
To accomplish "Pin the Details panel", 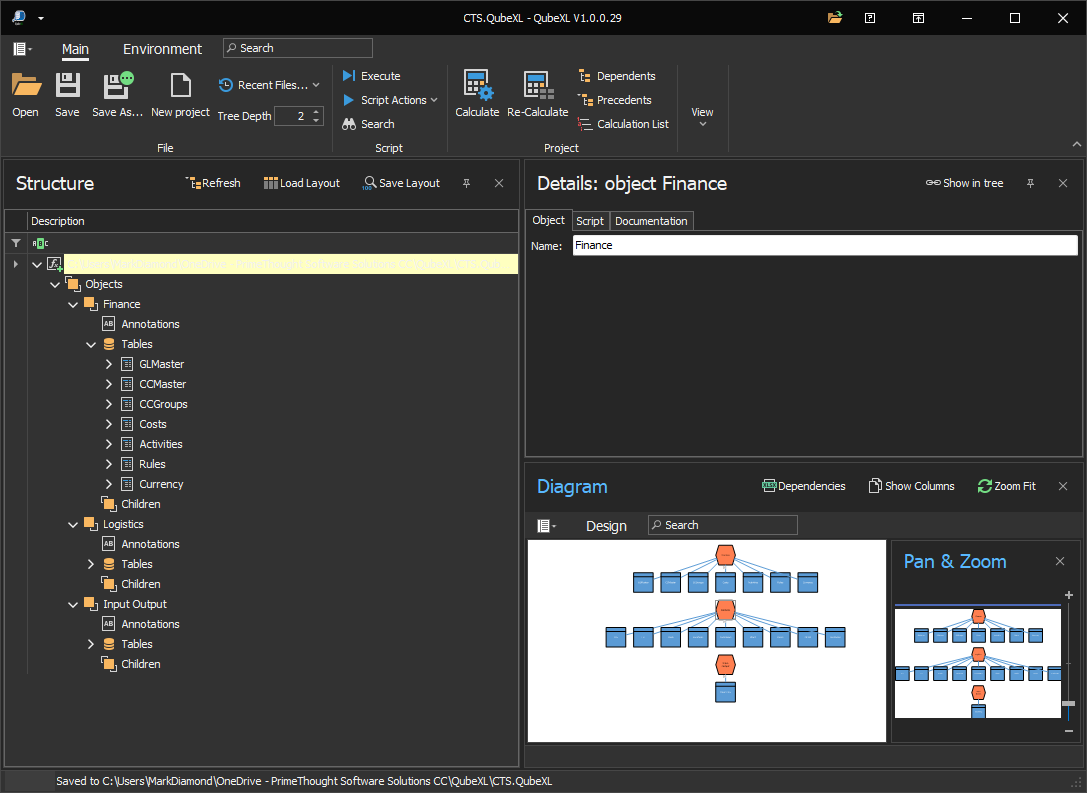I will click(1031, 183).
